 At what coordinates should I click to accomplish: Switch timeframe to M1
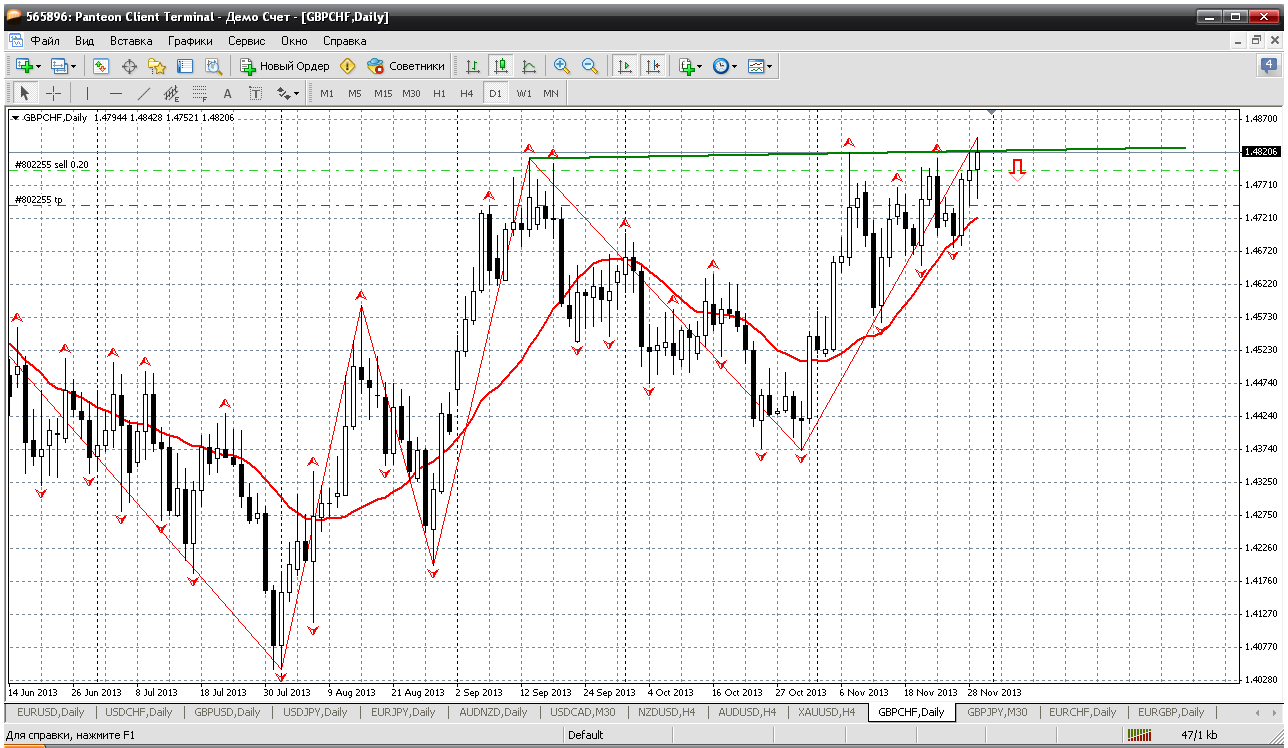click(x=327, y=93)
